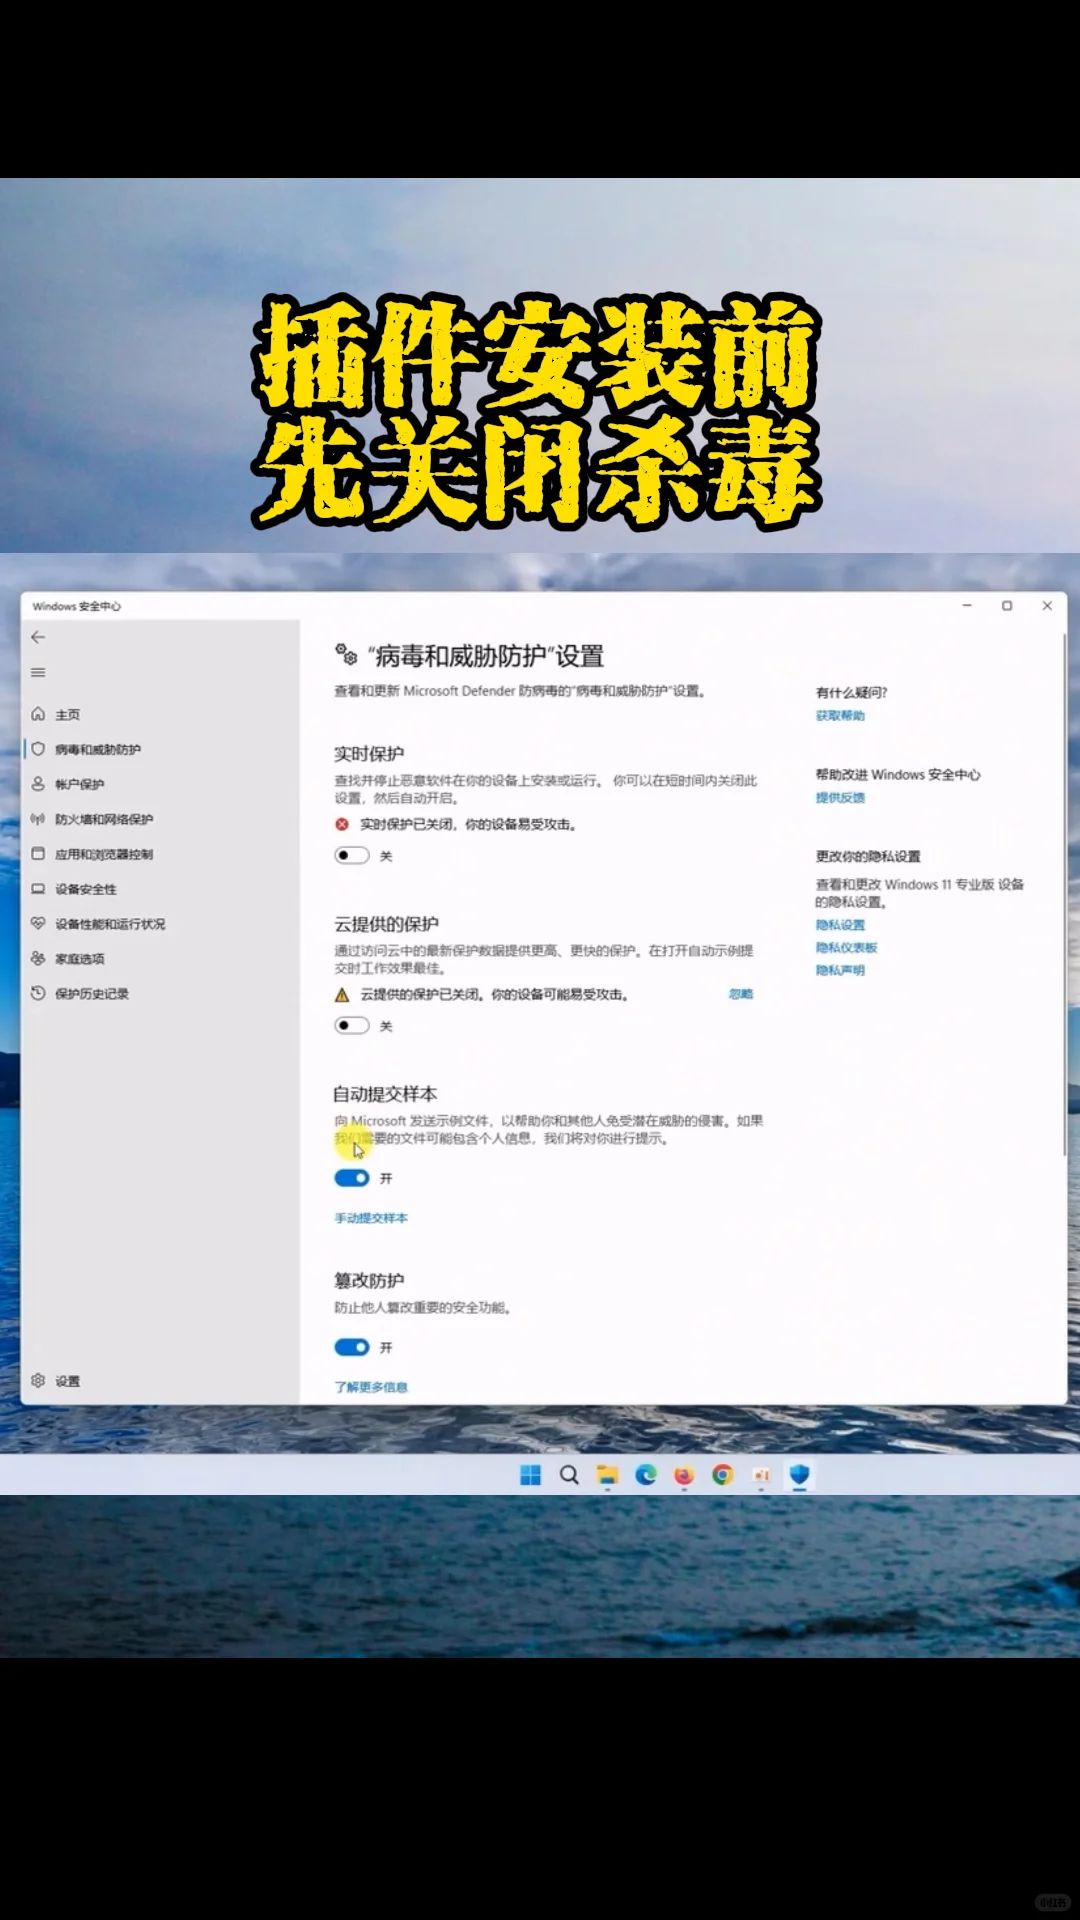Click the heart icon for 设备性能和运行状况
Image resolution: width=1080 pixels, height=1920 pixels.
(38, 923)
